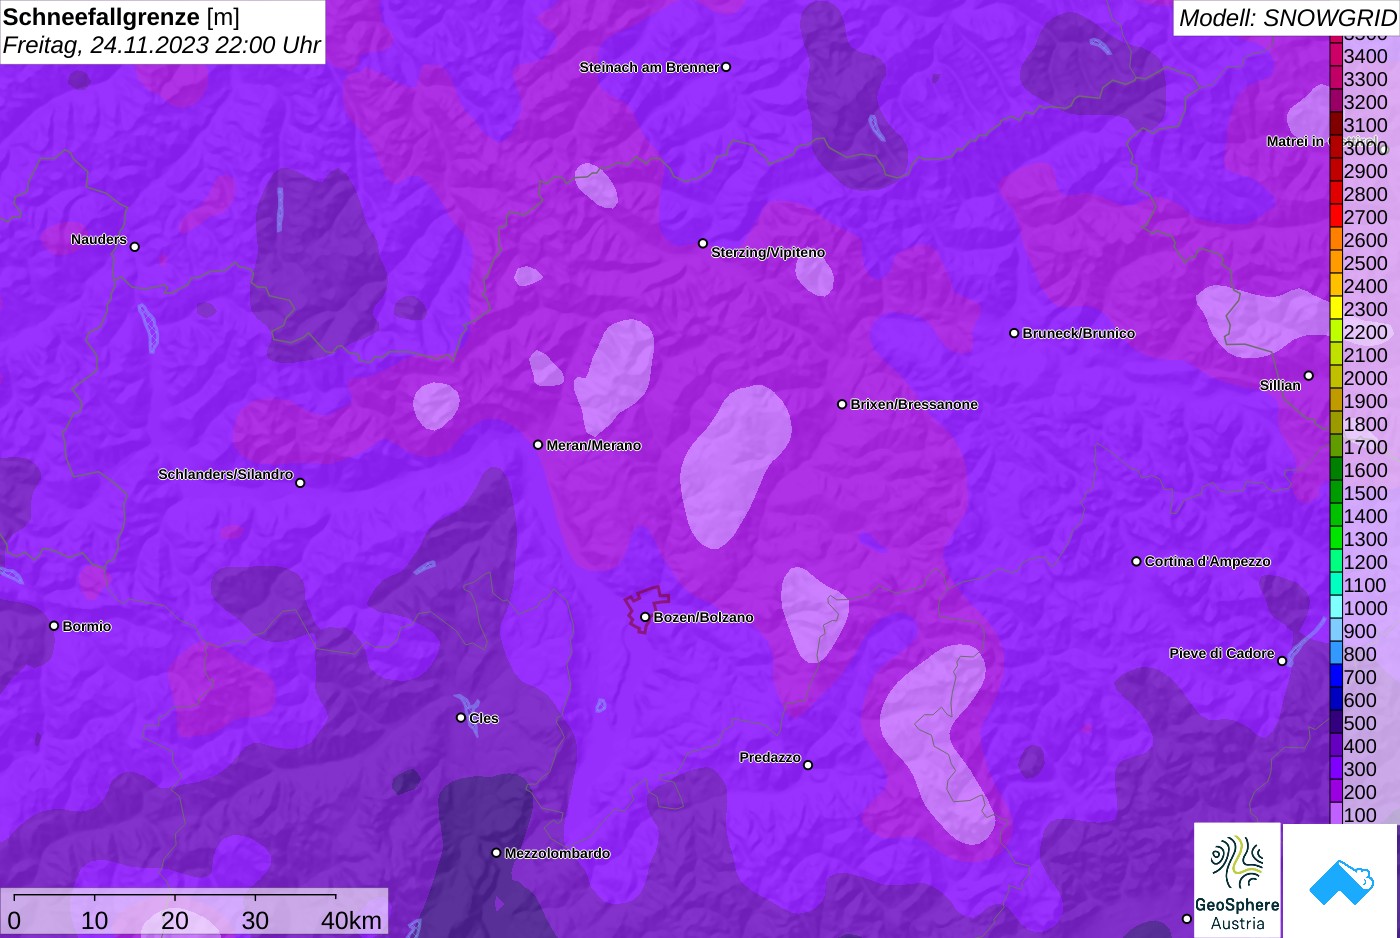This screenshot has width=1400, height=938.
Task: Click the Matrei in label near the legend
Action: [1295, 141]
